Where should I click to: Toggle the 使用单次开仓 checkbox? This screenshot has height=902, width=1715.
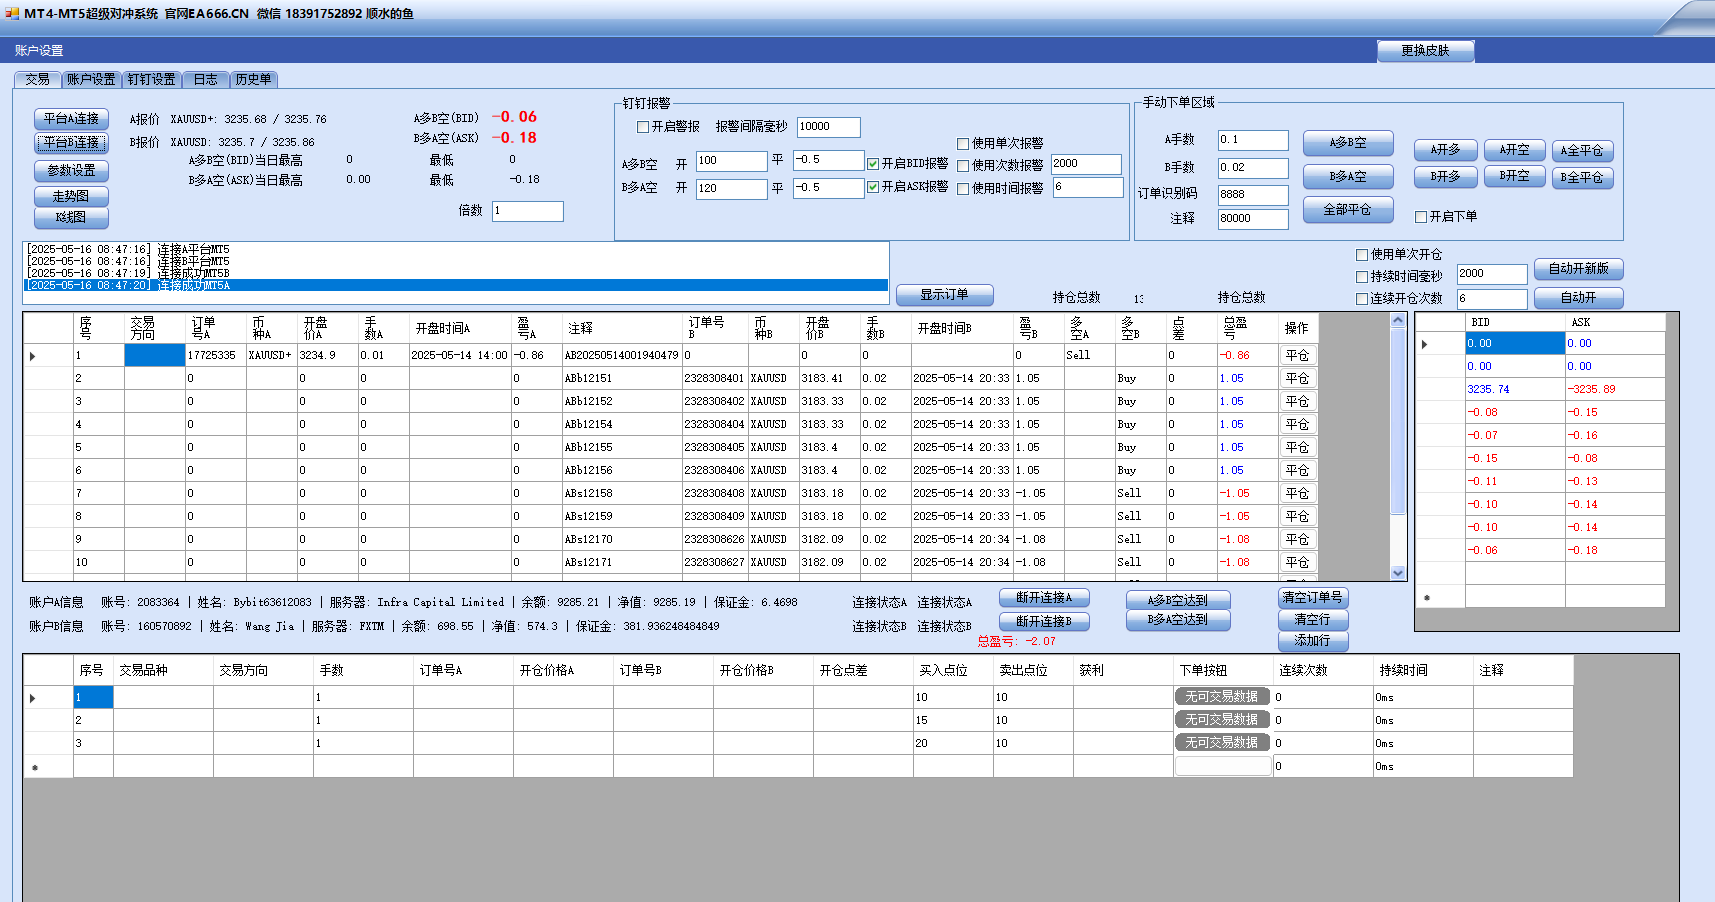point(1362,255)
